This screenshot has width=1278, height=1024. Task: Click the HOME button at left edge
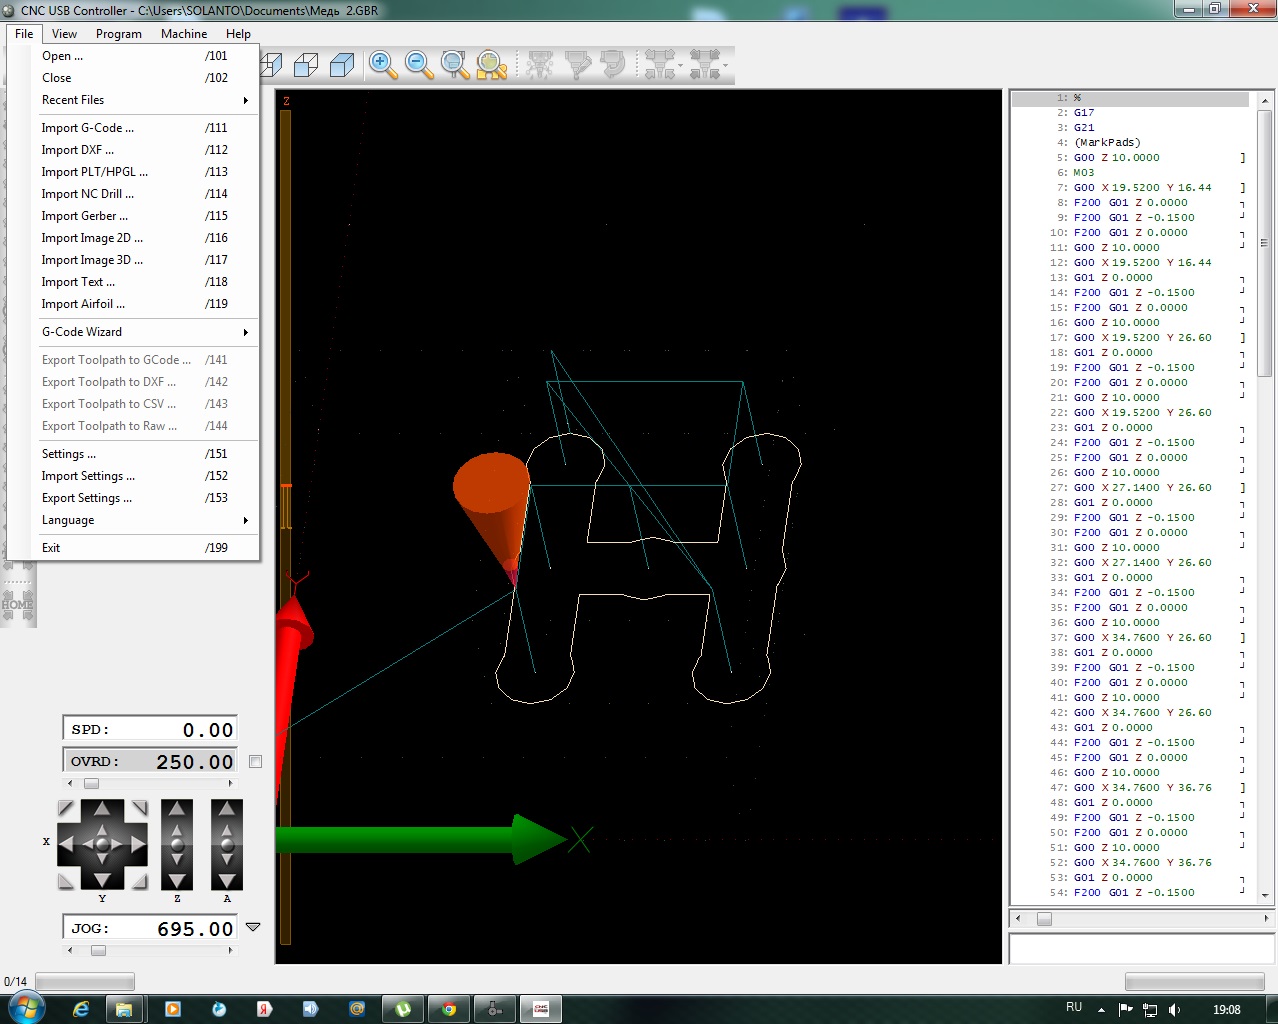point(17,604)
